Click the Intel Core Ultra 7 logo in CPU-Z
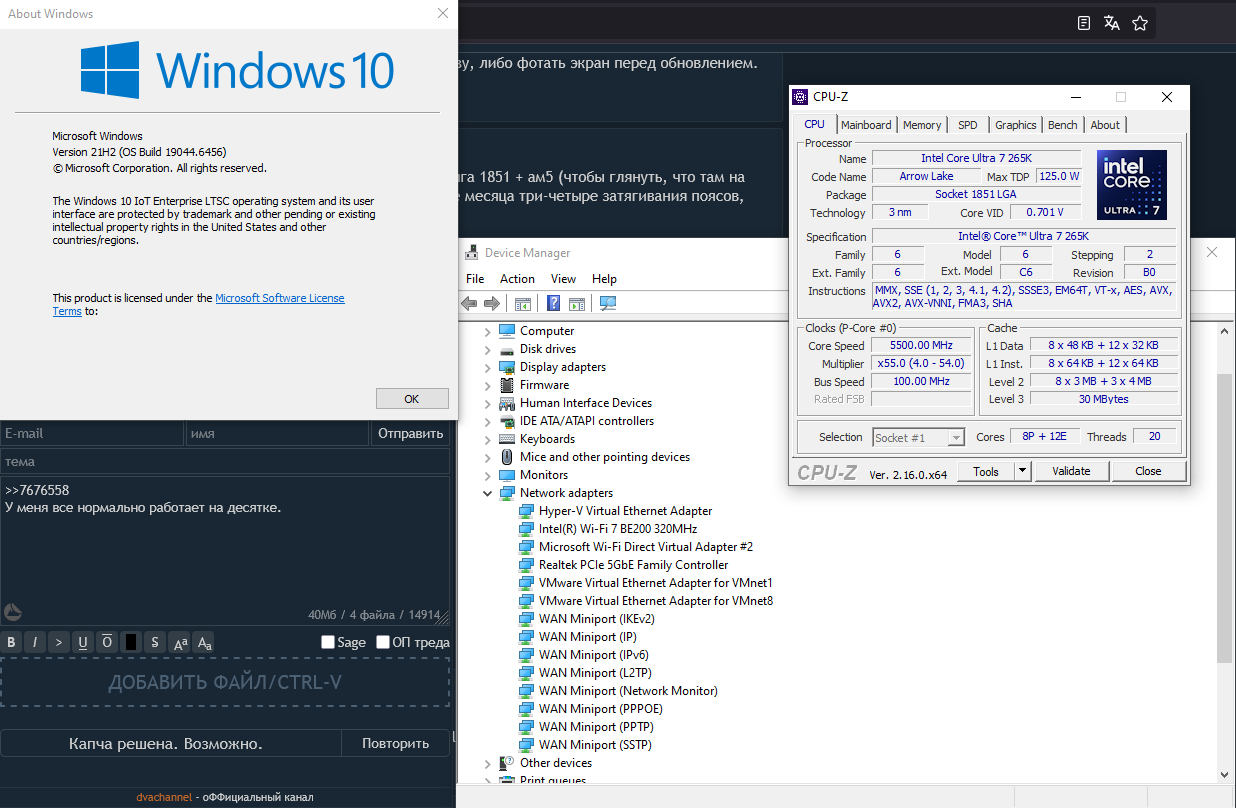Image resolution: width=1236 pixels, height=808 pixels. coord(1131,185)
